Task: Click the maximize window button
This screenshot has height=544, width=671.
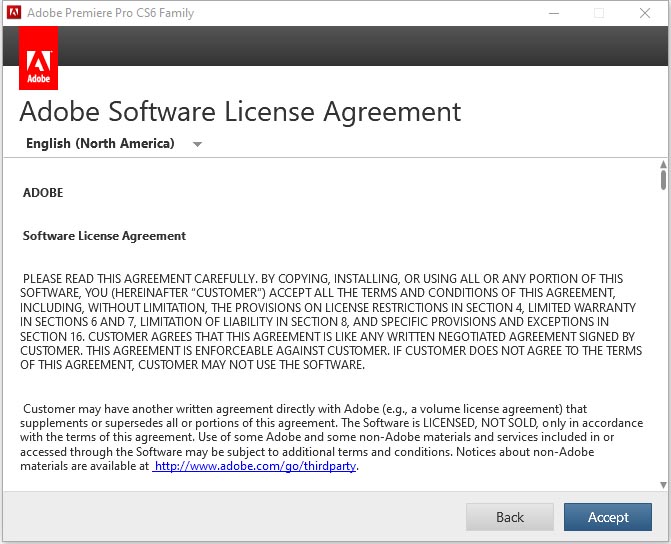Action: (599, 13)
